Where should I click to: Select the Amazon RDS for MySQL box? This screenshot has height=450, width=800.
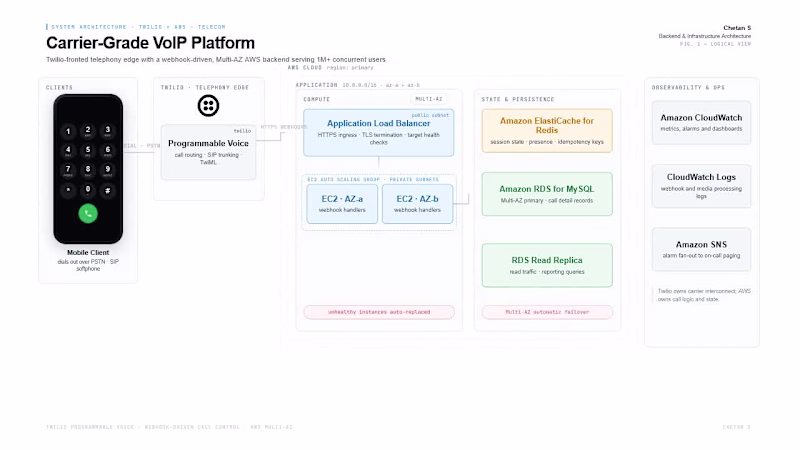pyautogui.click(x=547, y=194)
